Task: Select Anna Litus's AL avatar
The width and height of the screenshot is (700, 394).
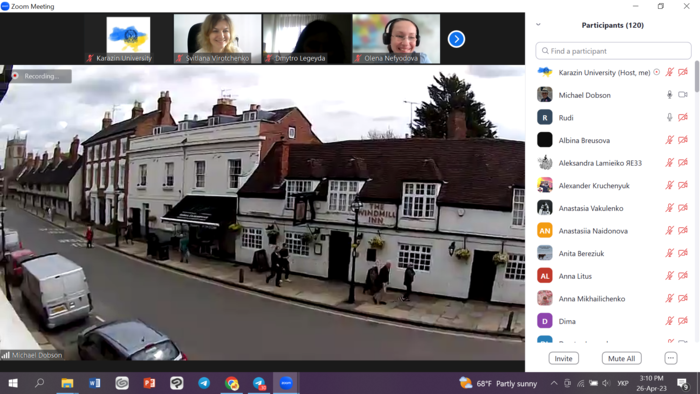Action: 545,276
